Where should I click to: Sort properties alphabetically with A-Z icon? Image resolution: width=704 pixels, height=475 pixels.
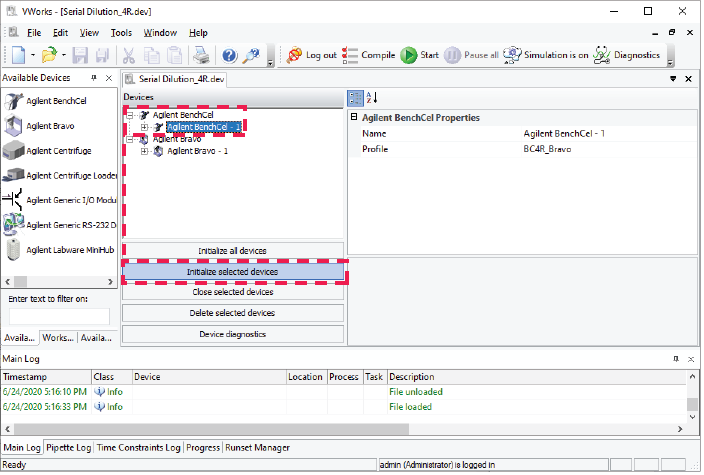click(x=372, y=98)
